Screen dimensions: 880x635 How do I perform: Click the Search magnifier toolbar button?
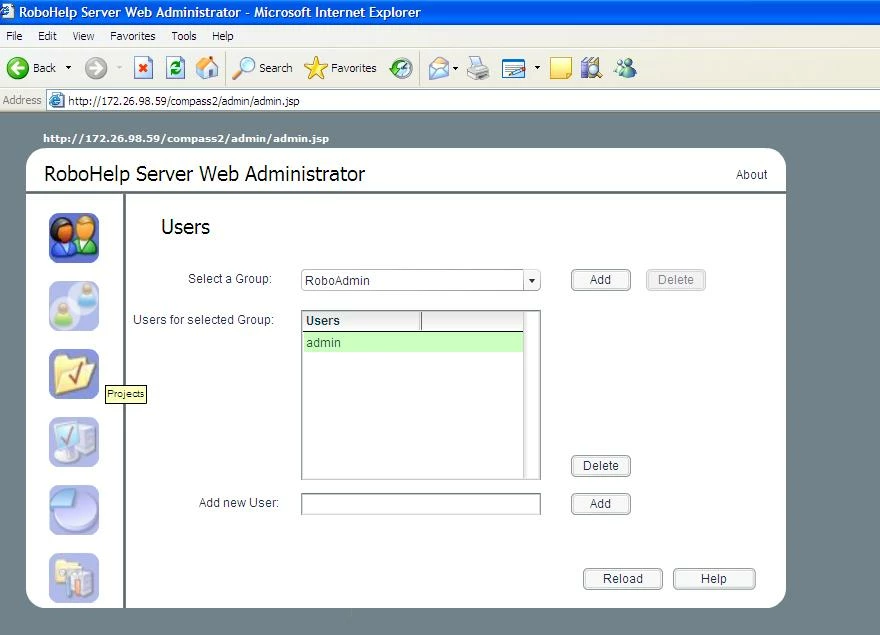pyautogui.click(x=263, y=68)
